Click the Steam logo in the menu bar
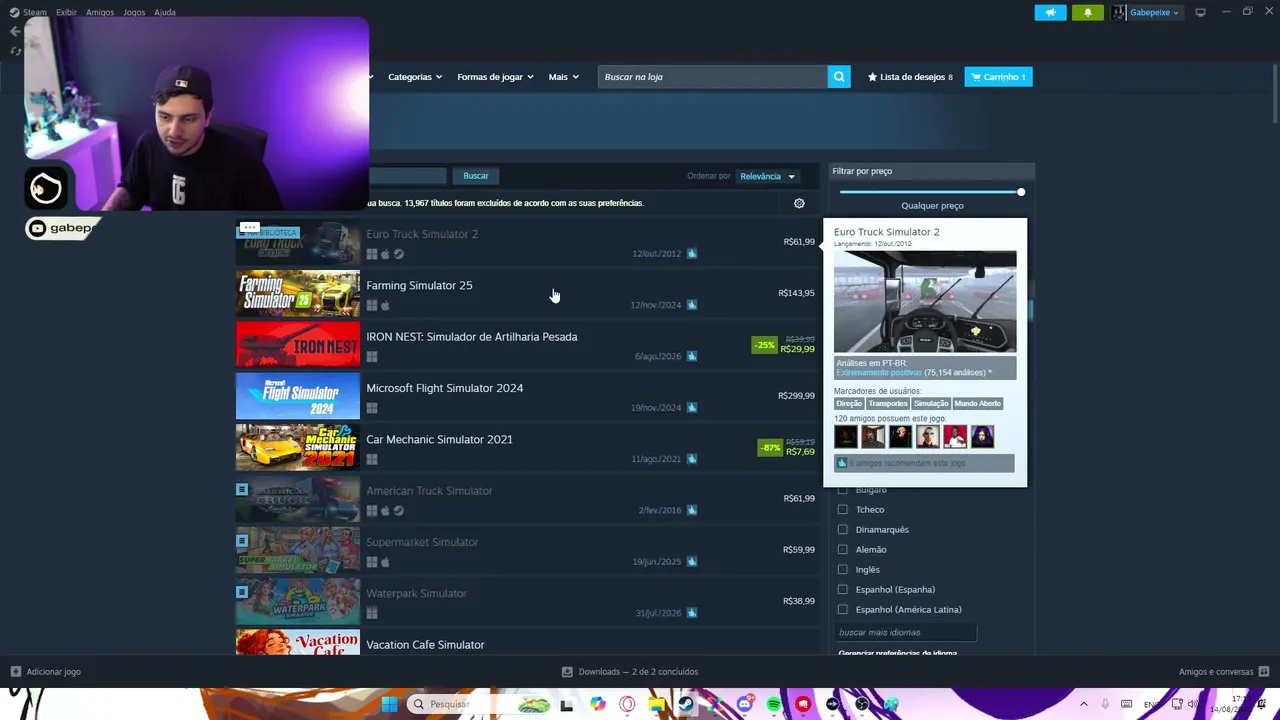The width and height of the screenshot is (1280, 720). point(14,12)
